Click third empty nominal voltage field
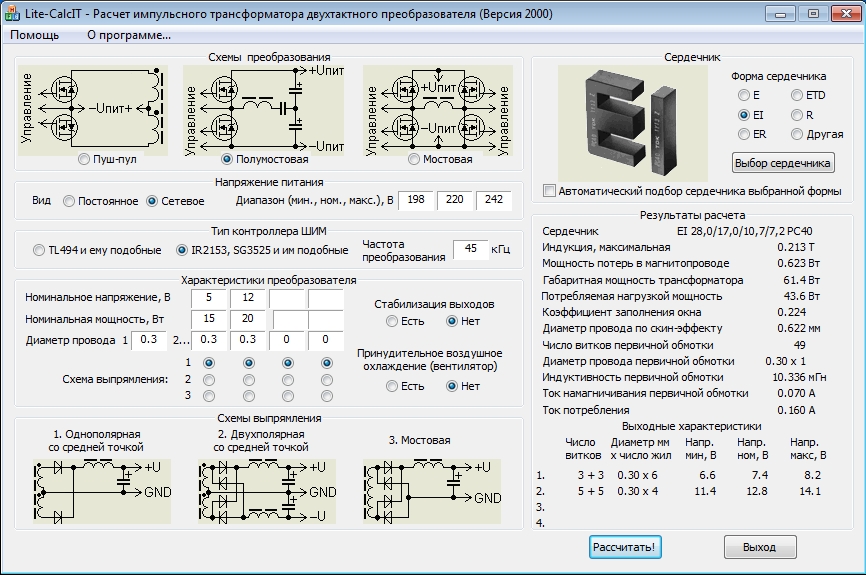The width and height of the screenshot is (866, 575). pos(287,297)
